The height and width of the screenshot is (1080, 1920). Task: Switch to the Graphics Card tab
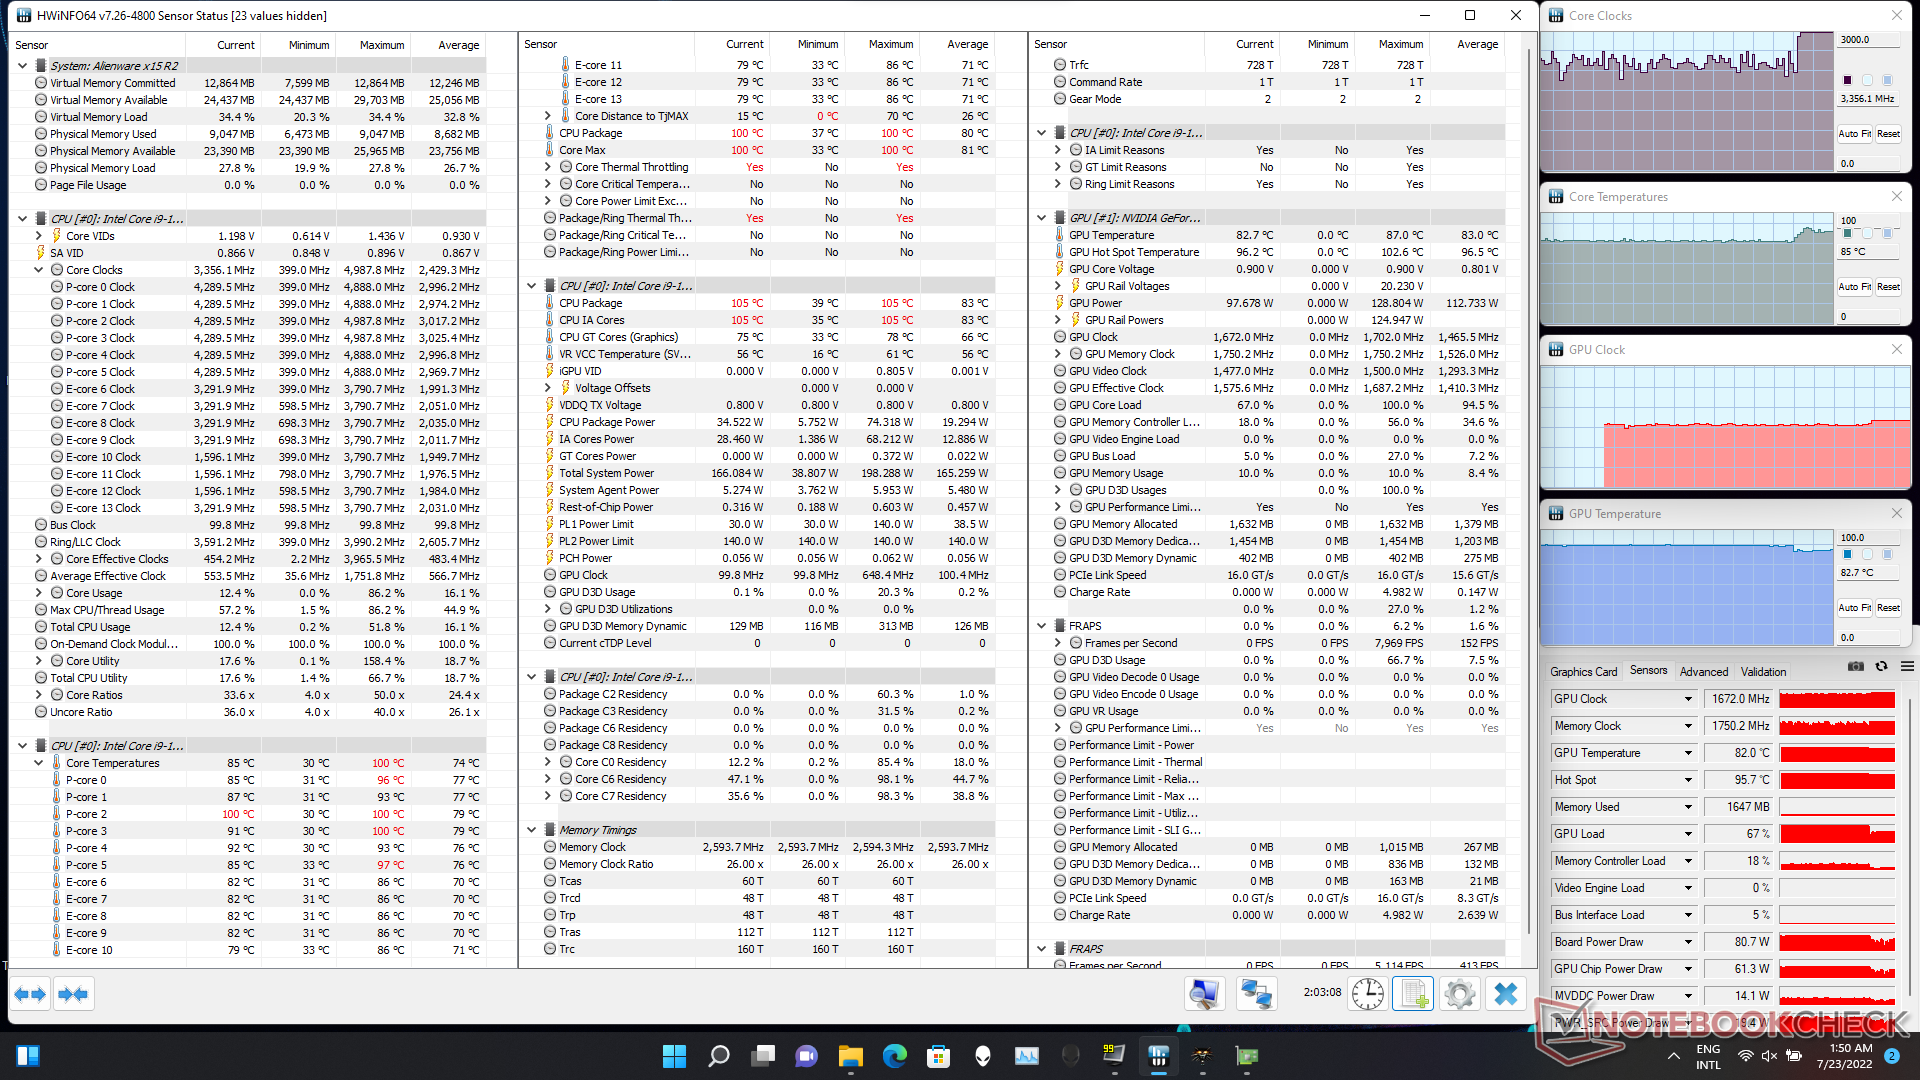point(1583,672)
